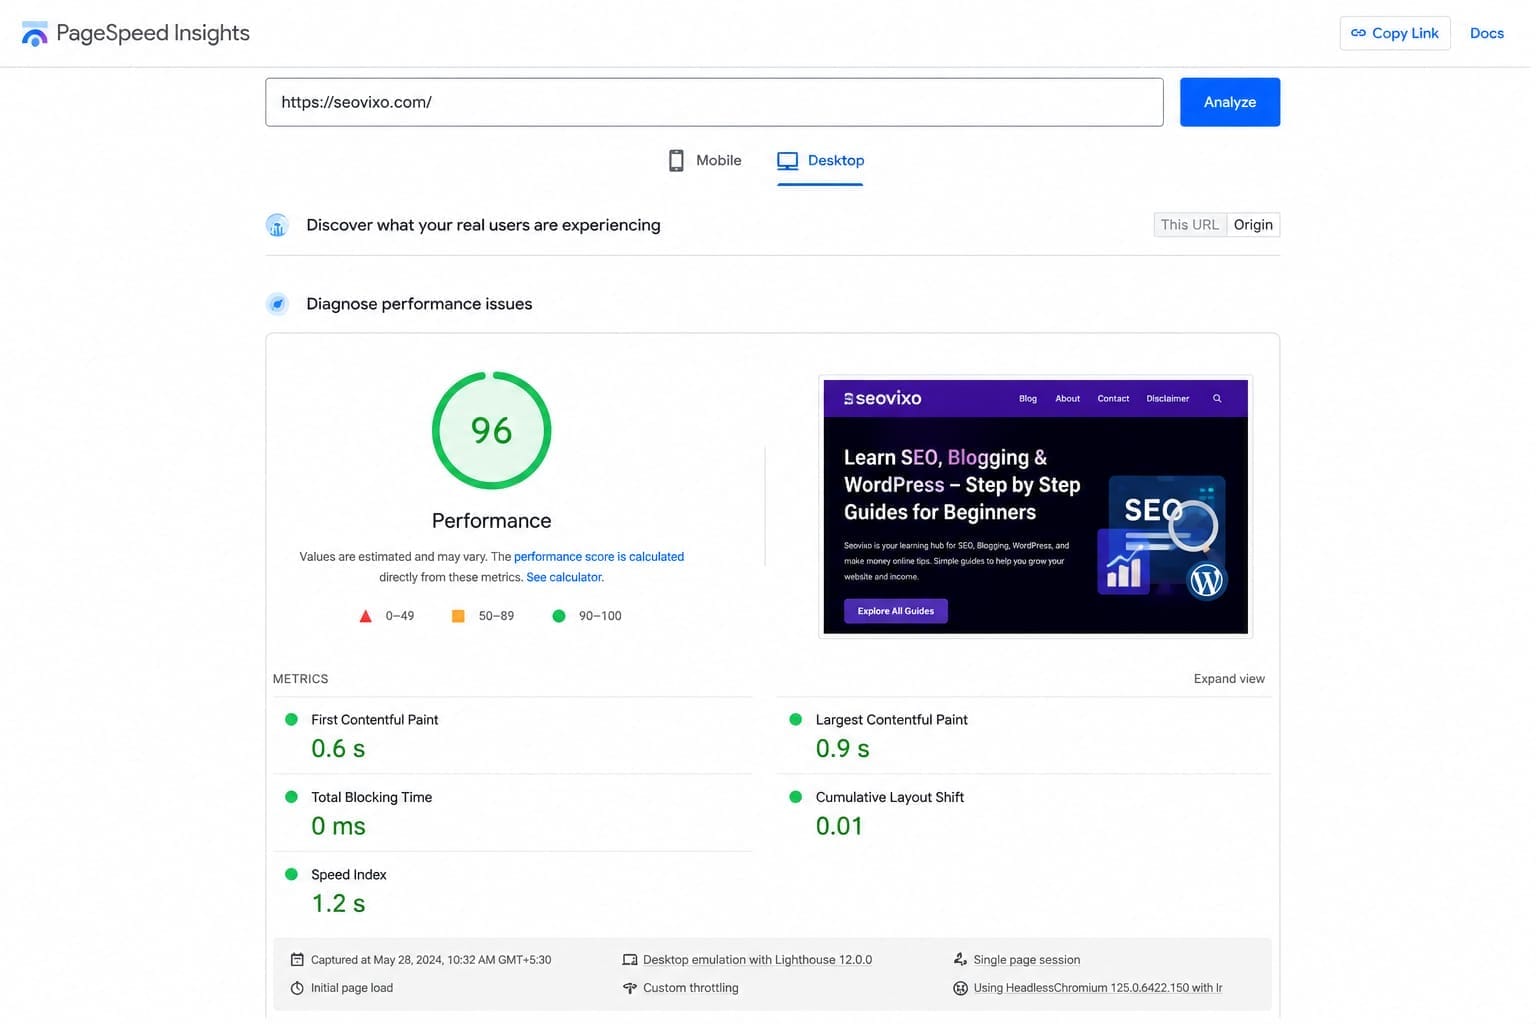Expand the metrics with Expand view
Screen dimensions: 1536x1024
pos(1229,679)
